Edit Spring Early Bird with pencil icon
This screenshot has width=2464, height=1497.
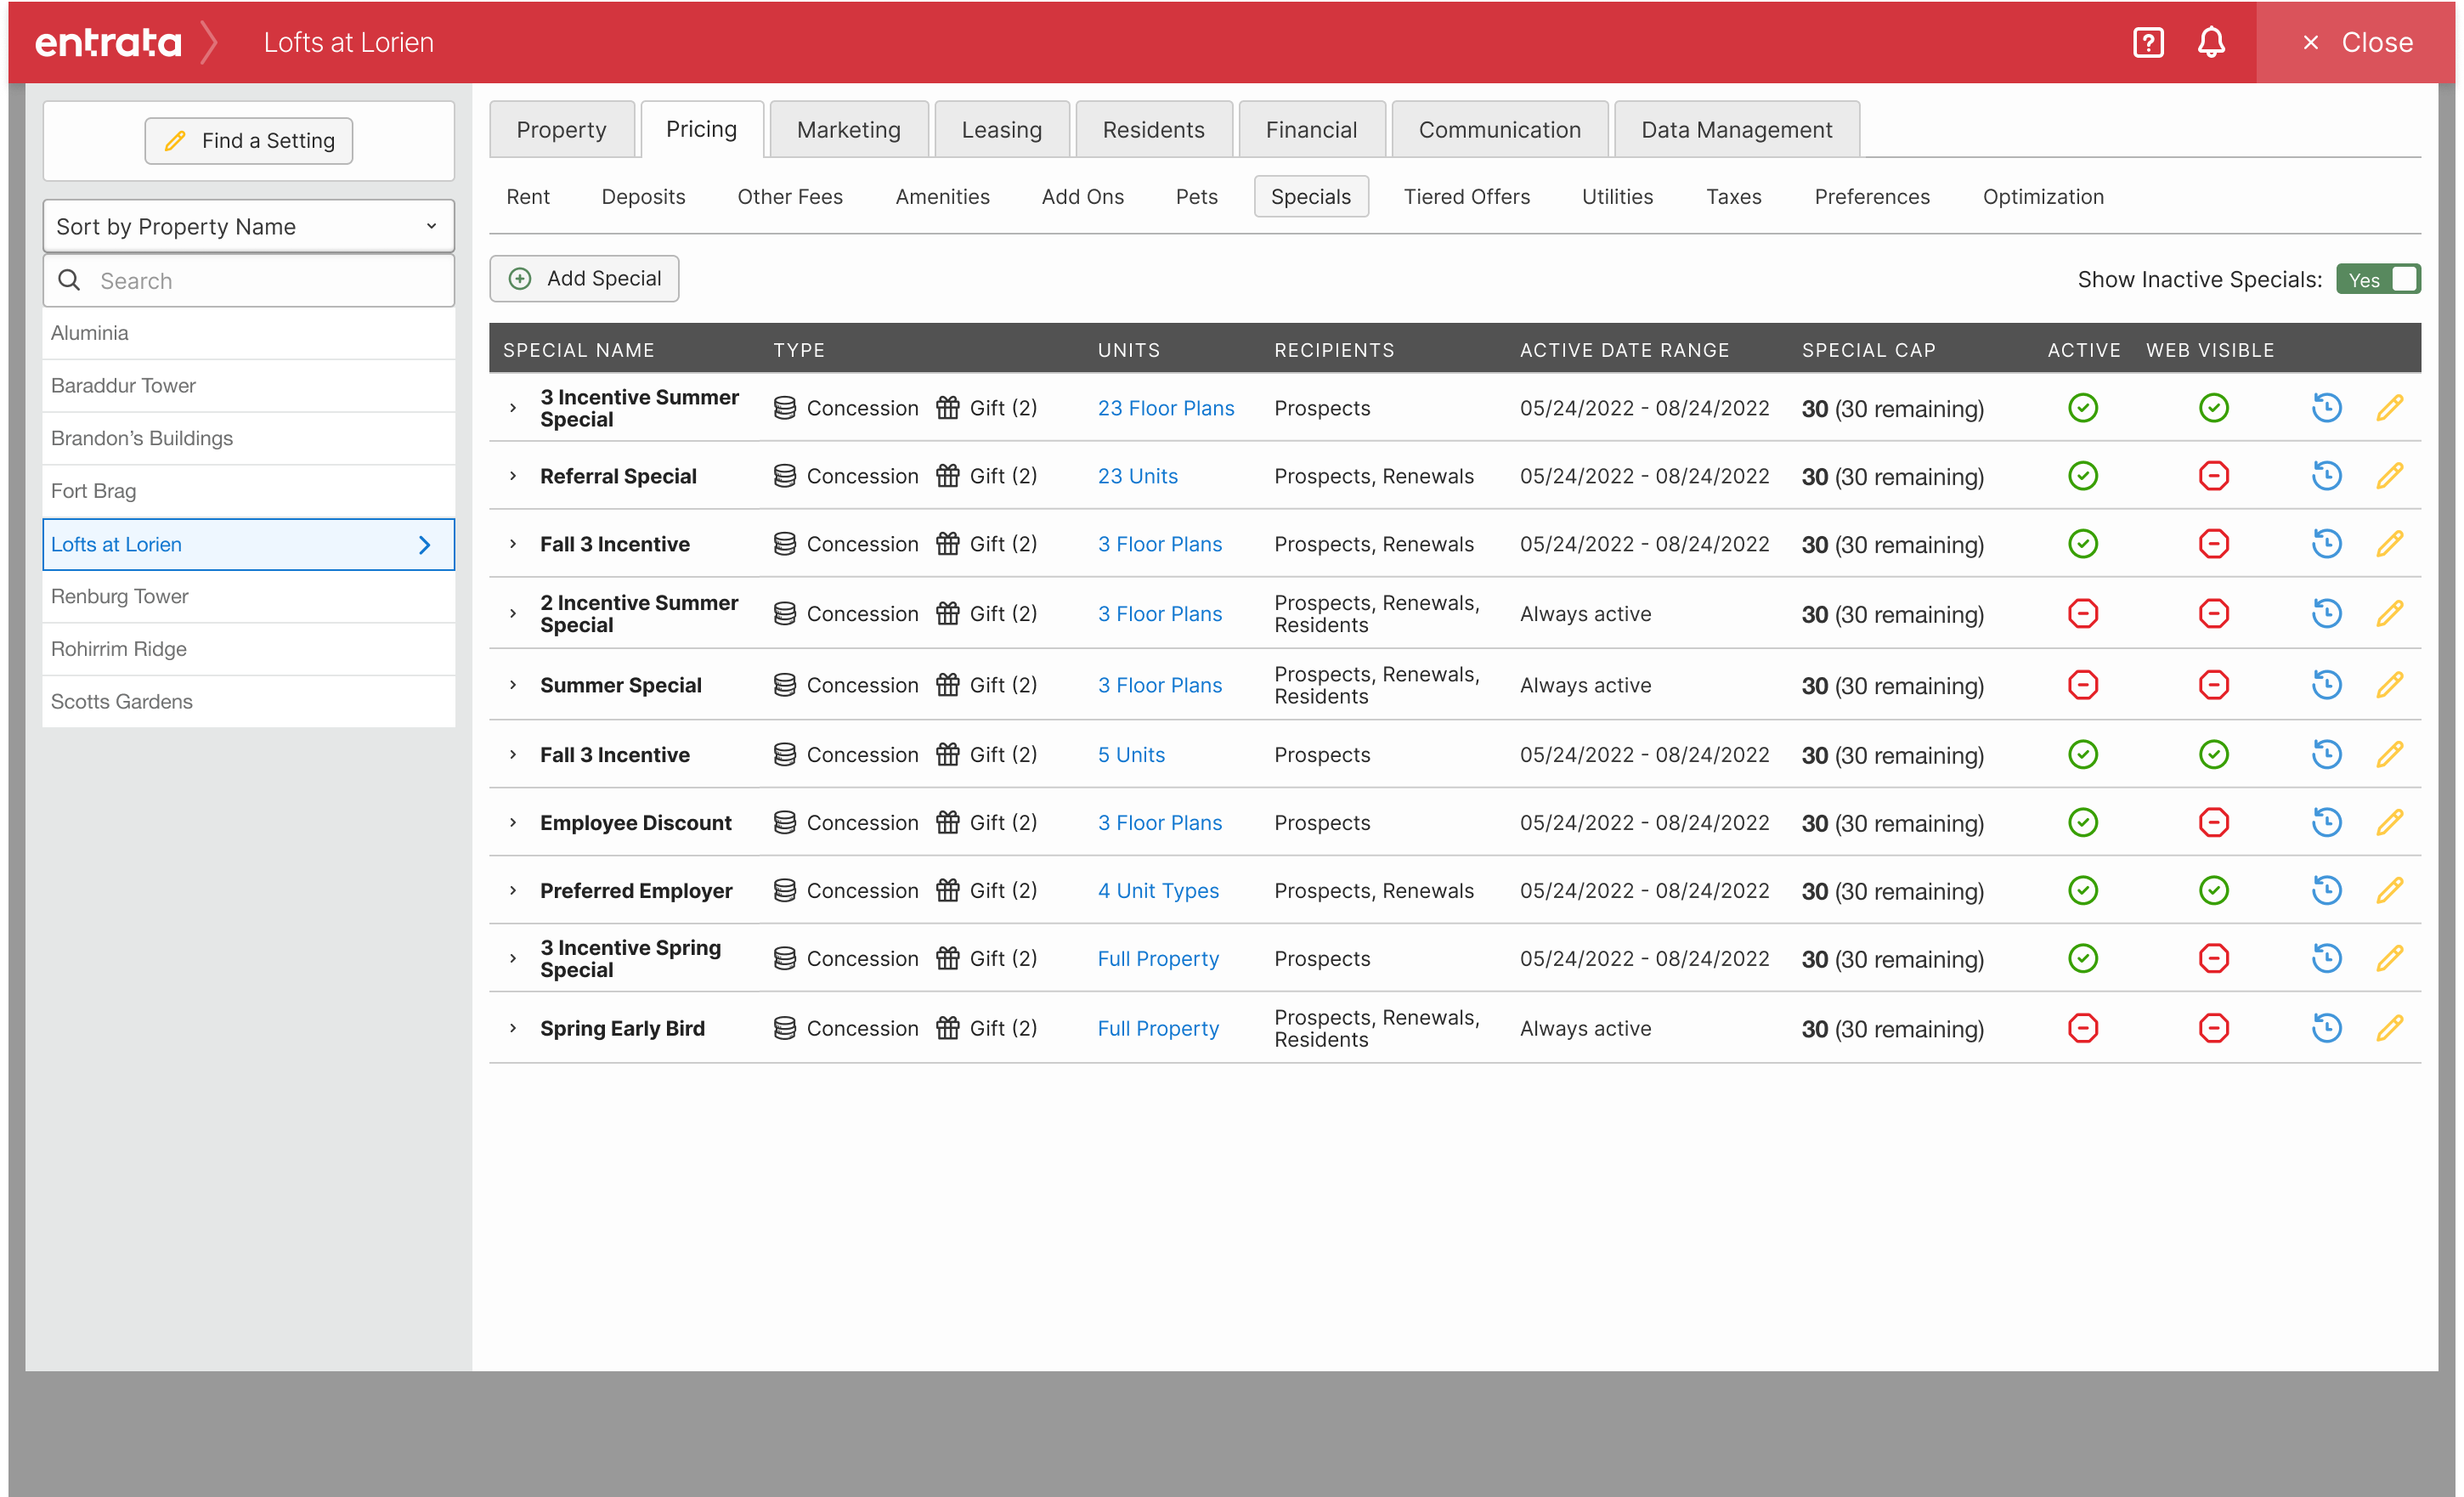point(2389,1028)
